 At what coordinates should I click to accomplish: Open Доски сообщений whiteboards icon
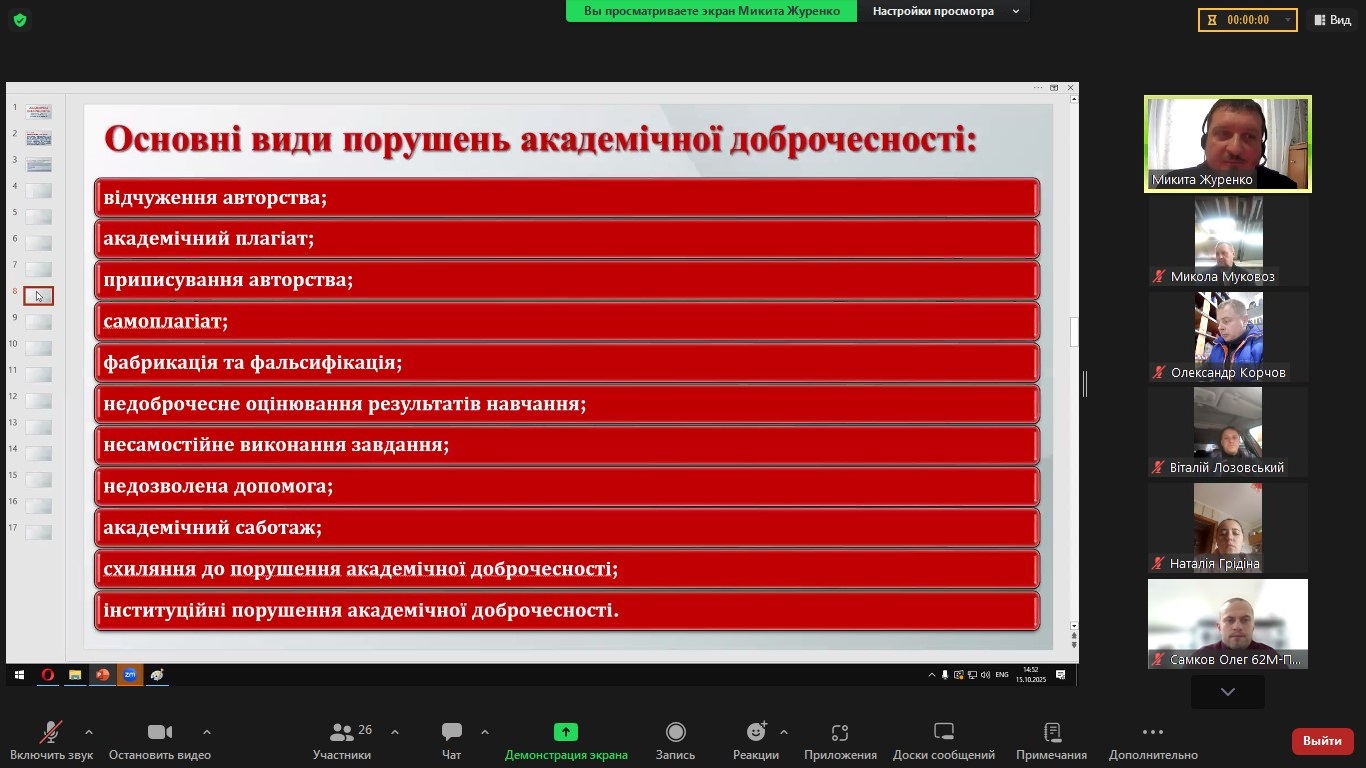943,733
